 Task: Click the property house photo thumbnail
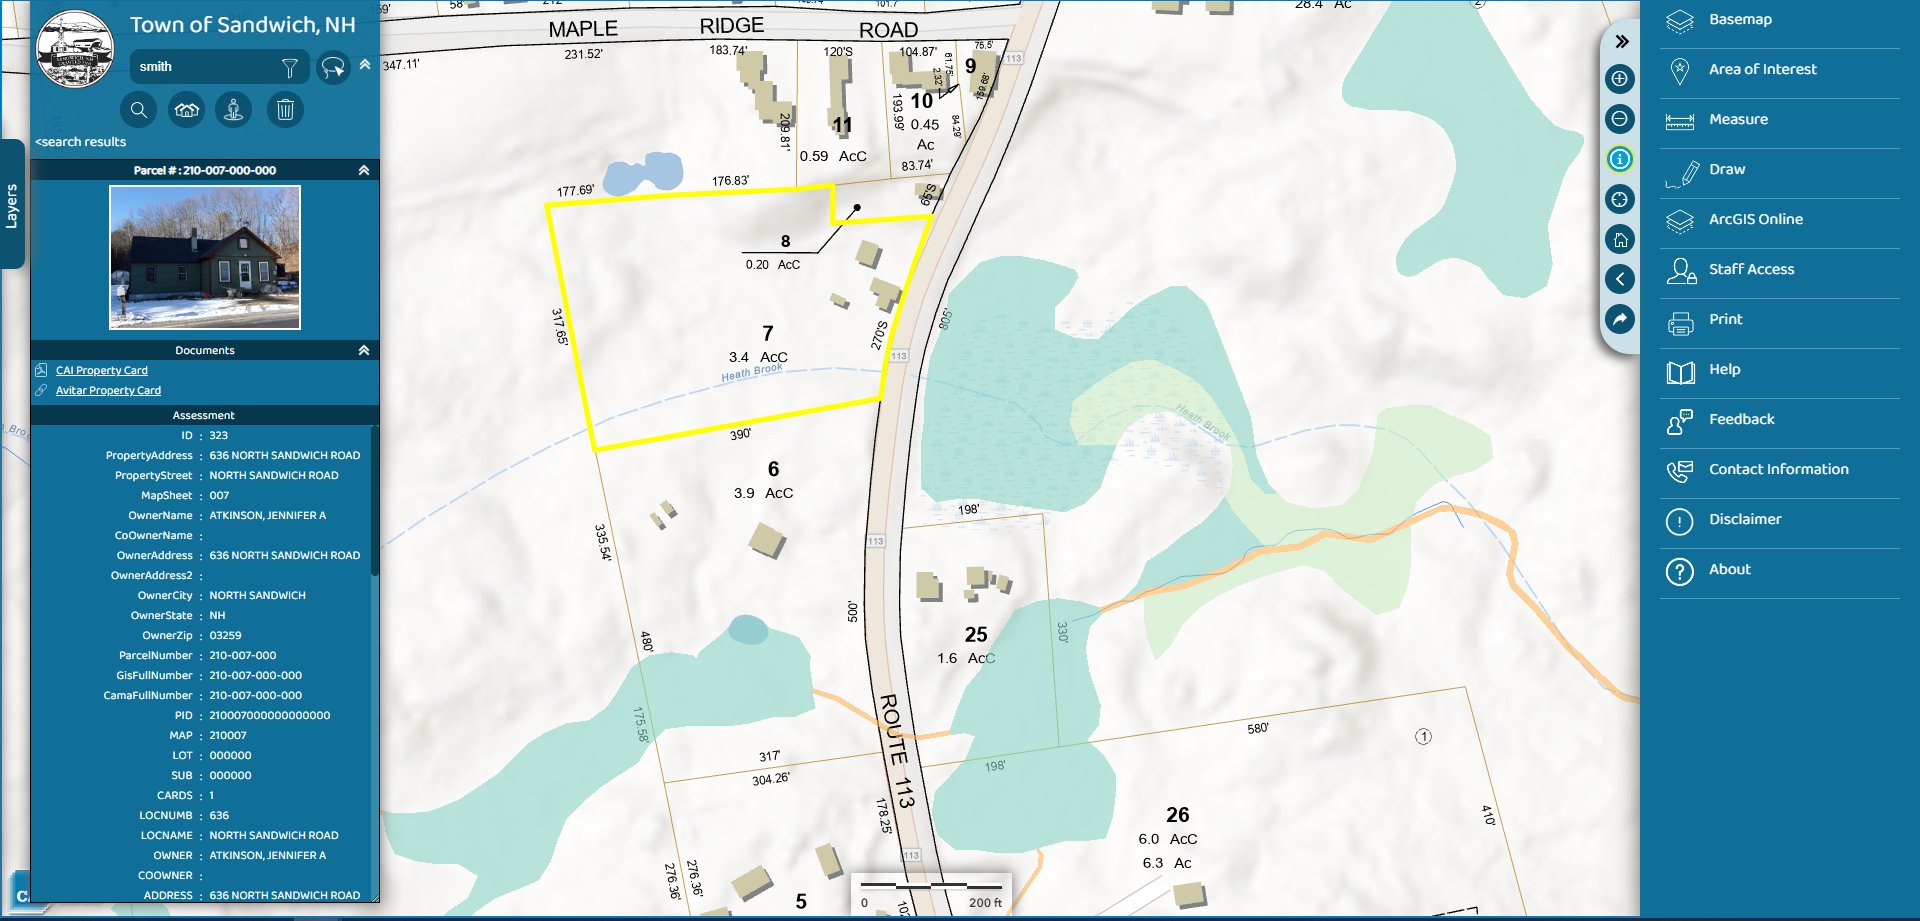[205, 257]
